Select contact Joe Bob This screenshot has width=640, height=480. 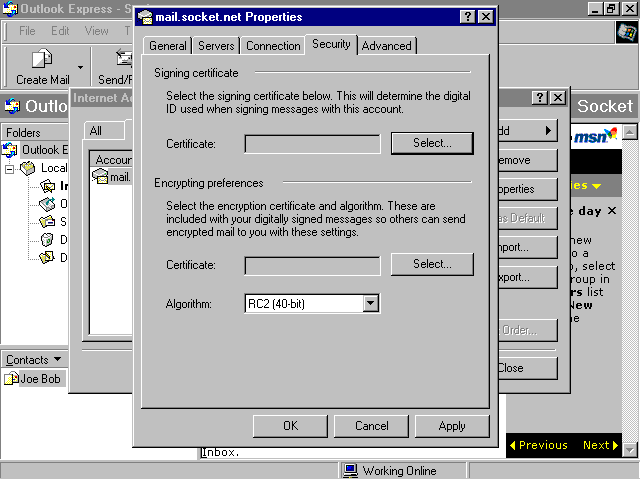click(40, 379)
